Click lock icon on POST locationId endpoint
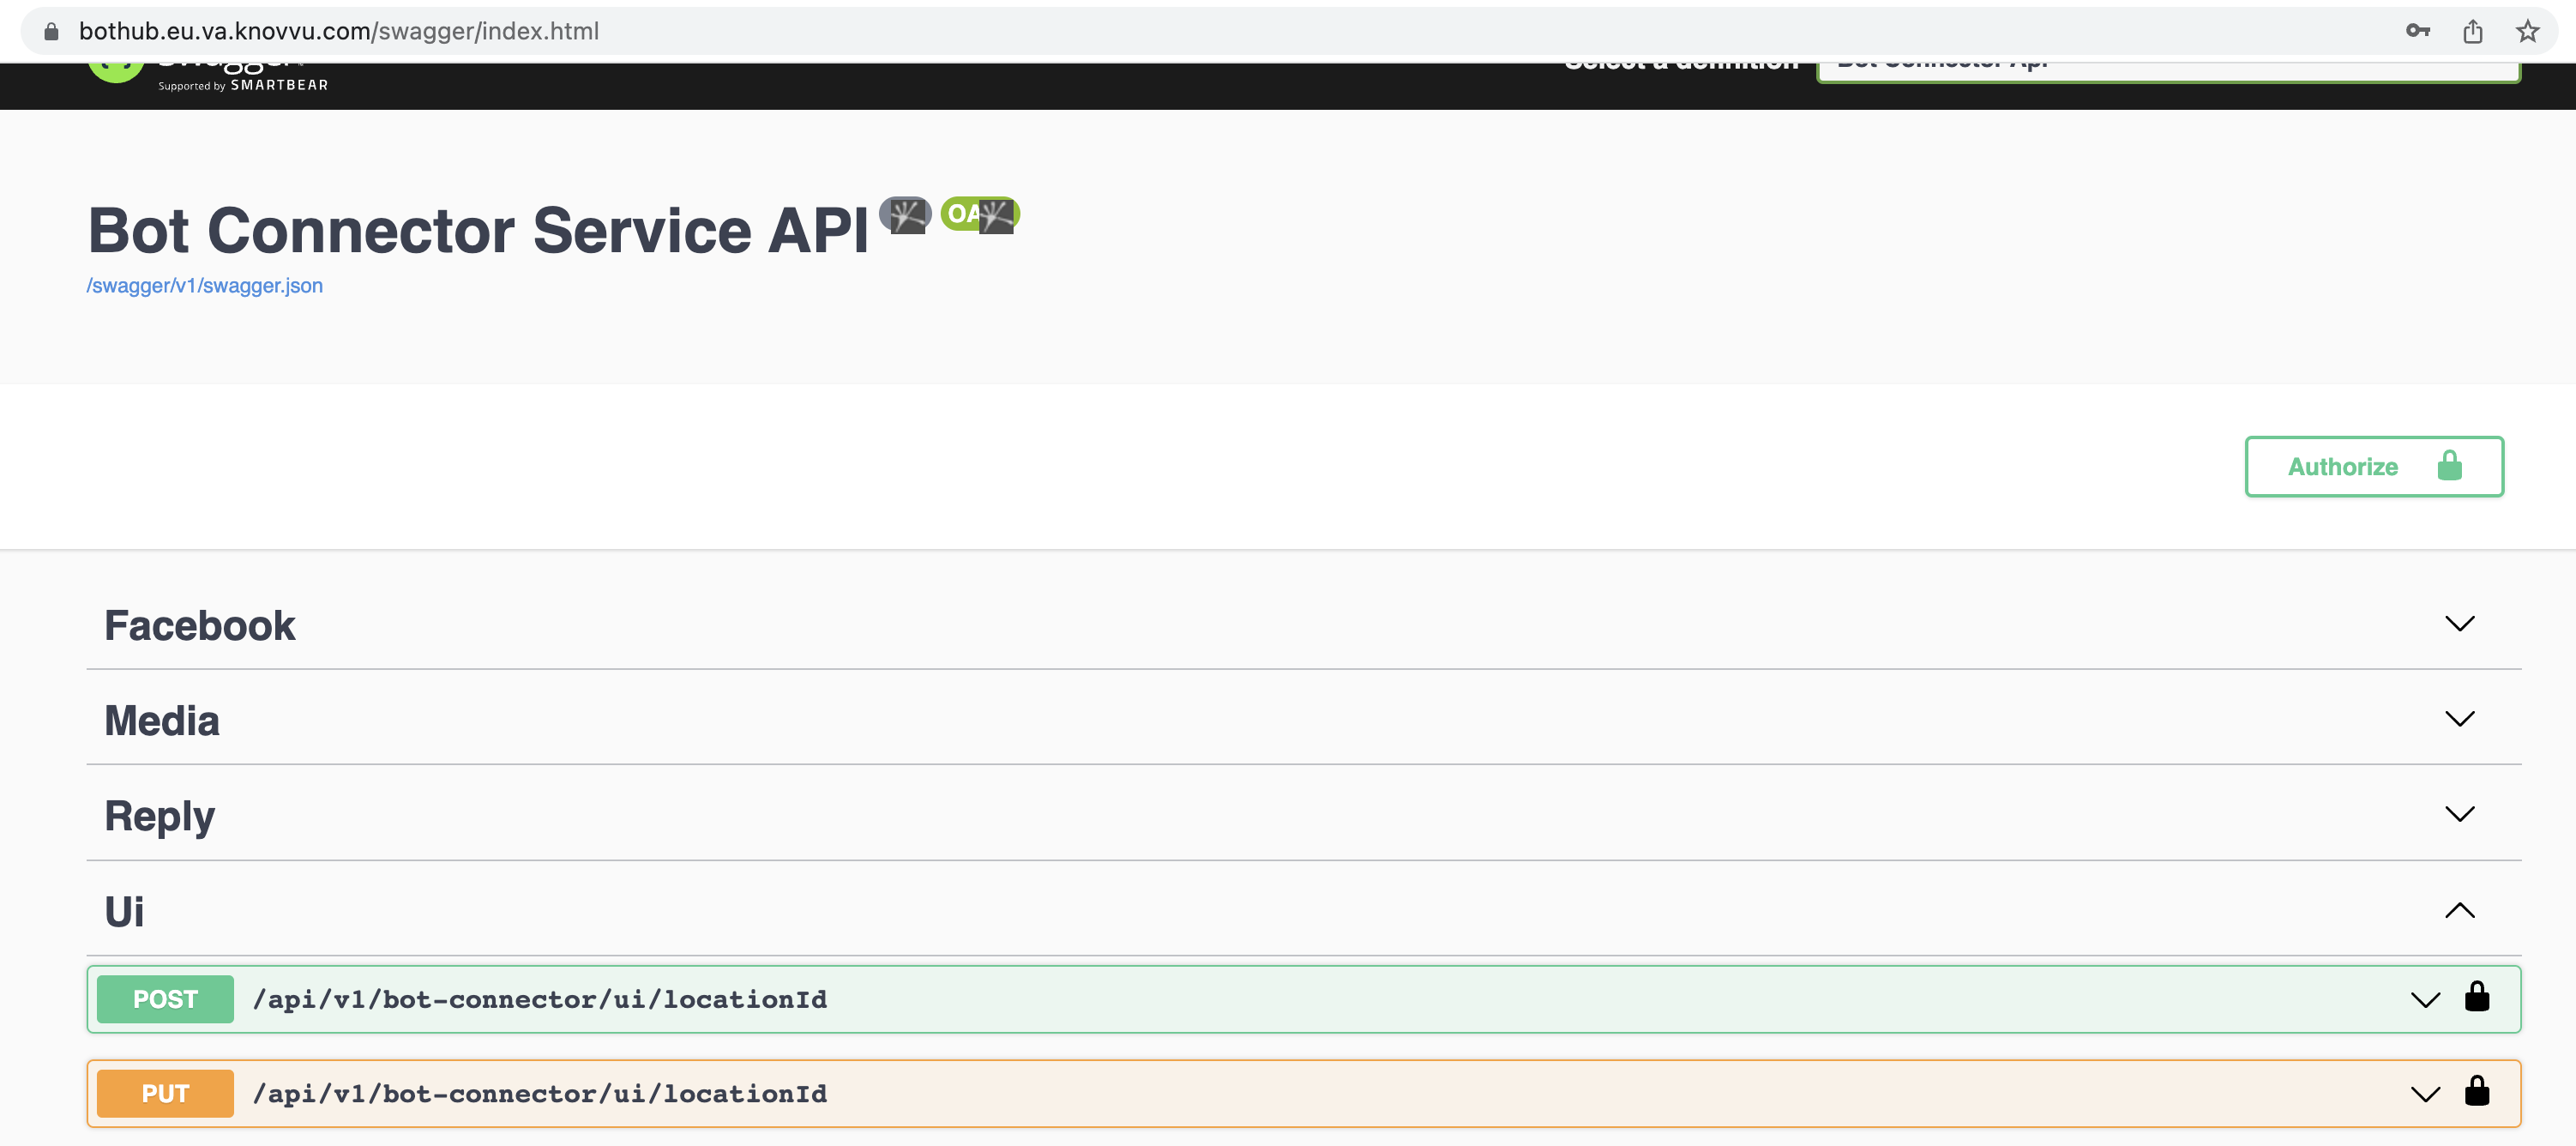 click(2476, 997)
